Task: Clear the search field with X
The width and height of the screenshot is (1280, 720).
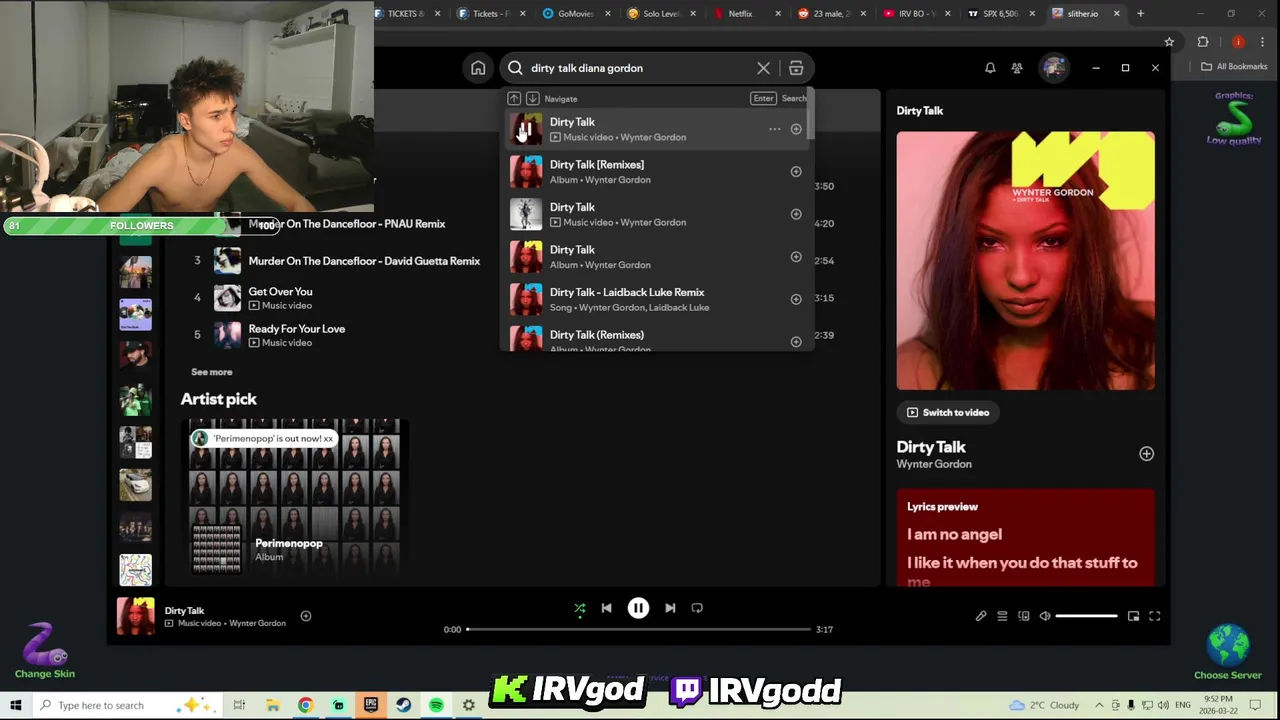Action: [x=763, y=68]
